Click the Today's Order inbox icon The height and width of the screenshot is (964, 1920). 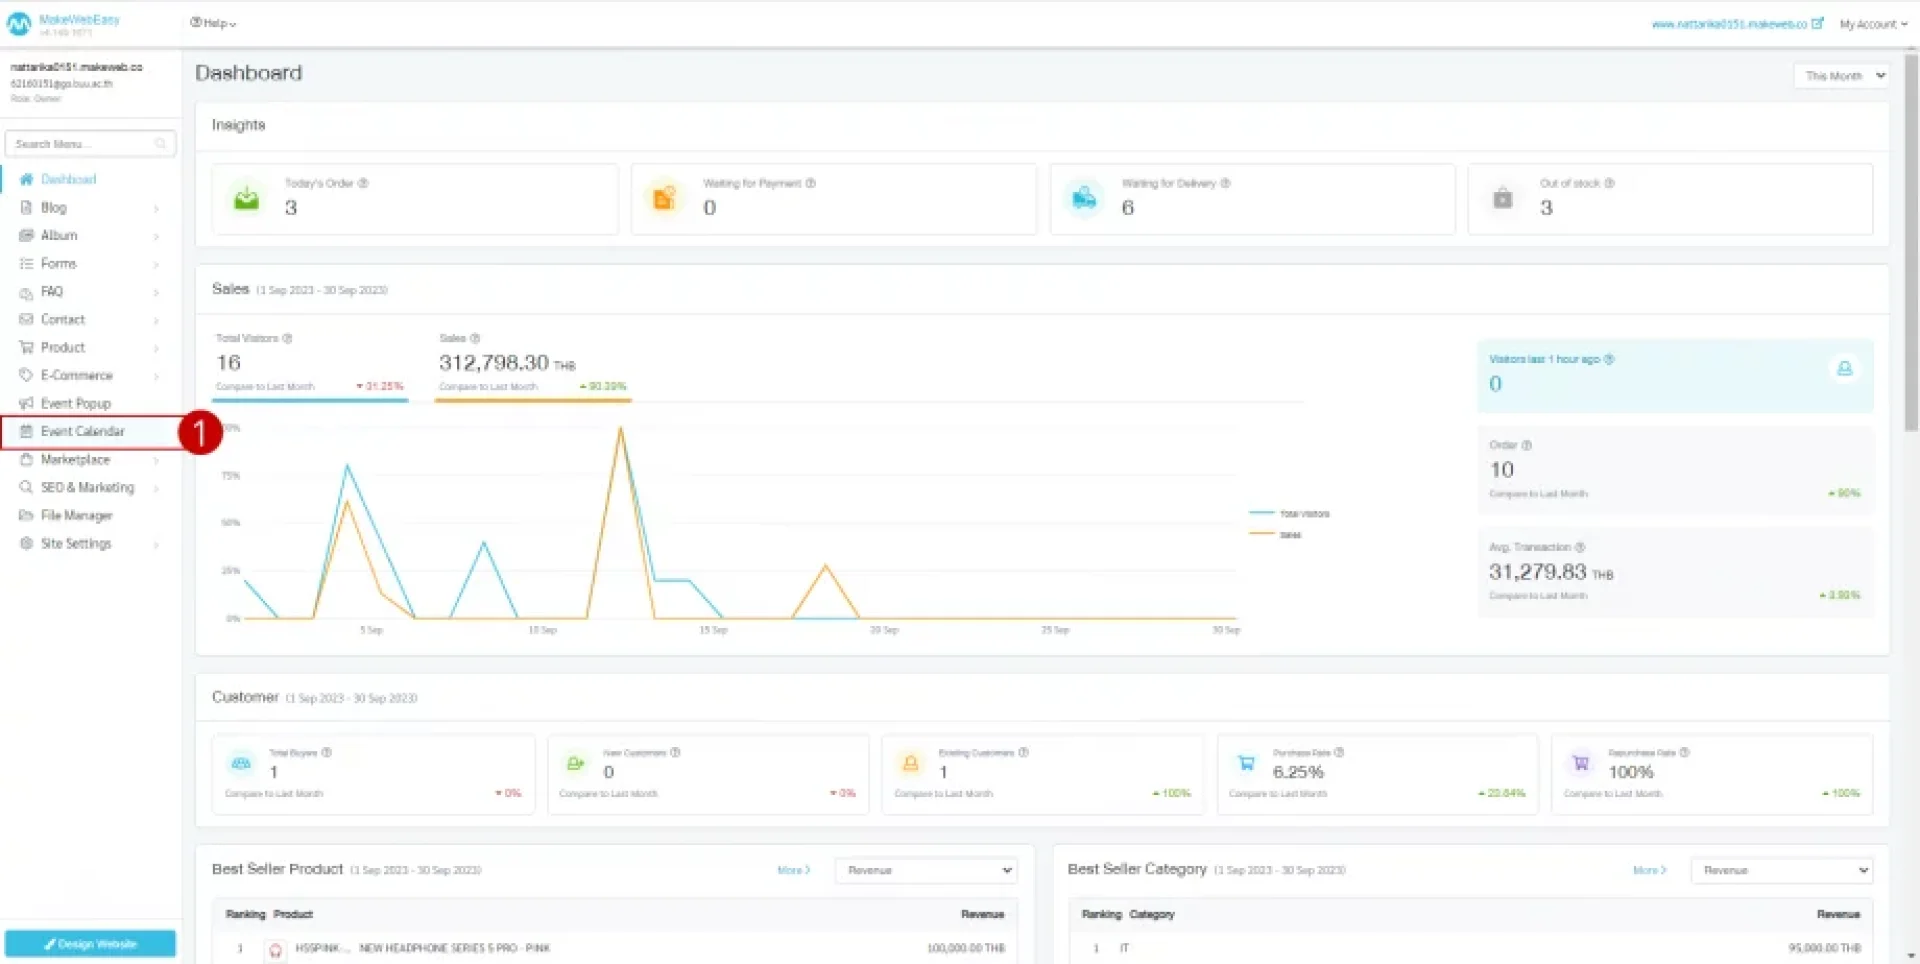pos(246,198)
